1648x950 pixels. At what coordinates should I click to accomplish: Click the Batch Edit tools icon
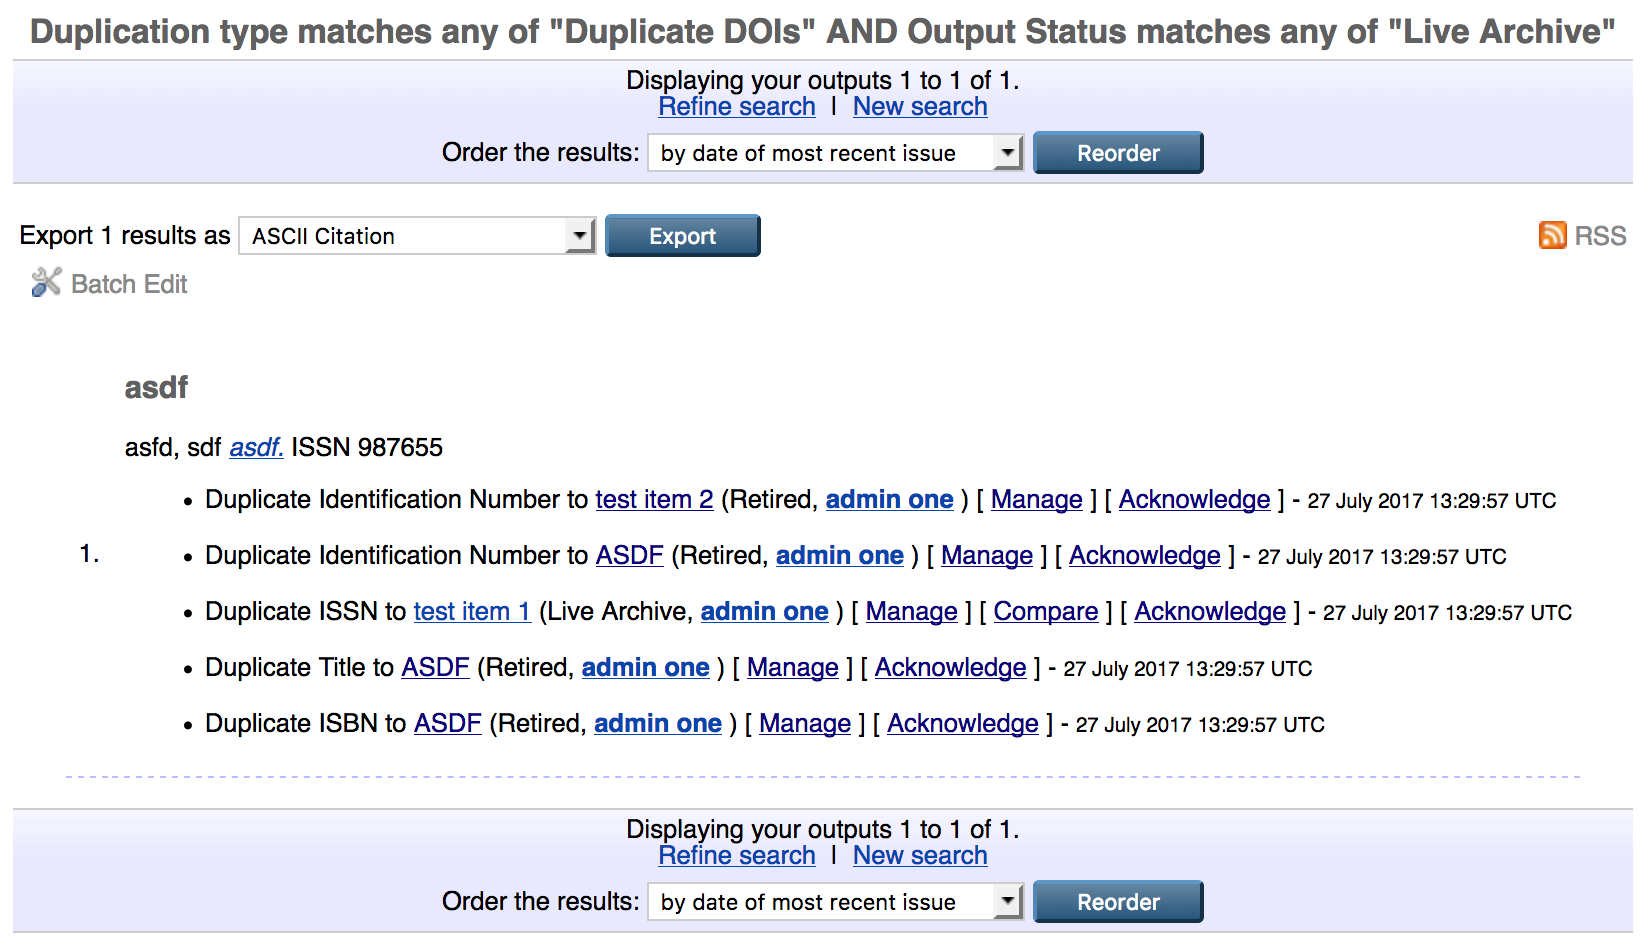click(46, 283)
